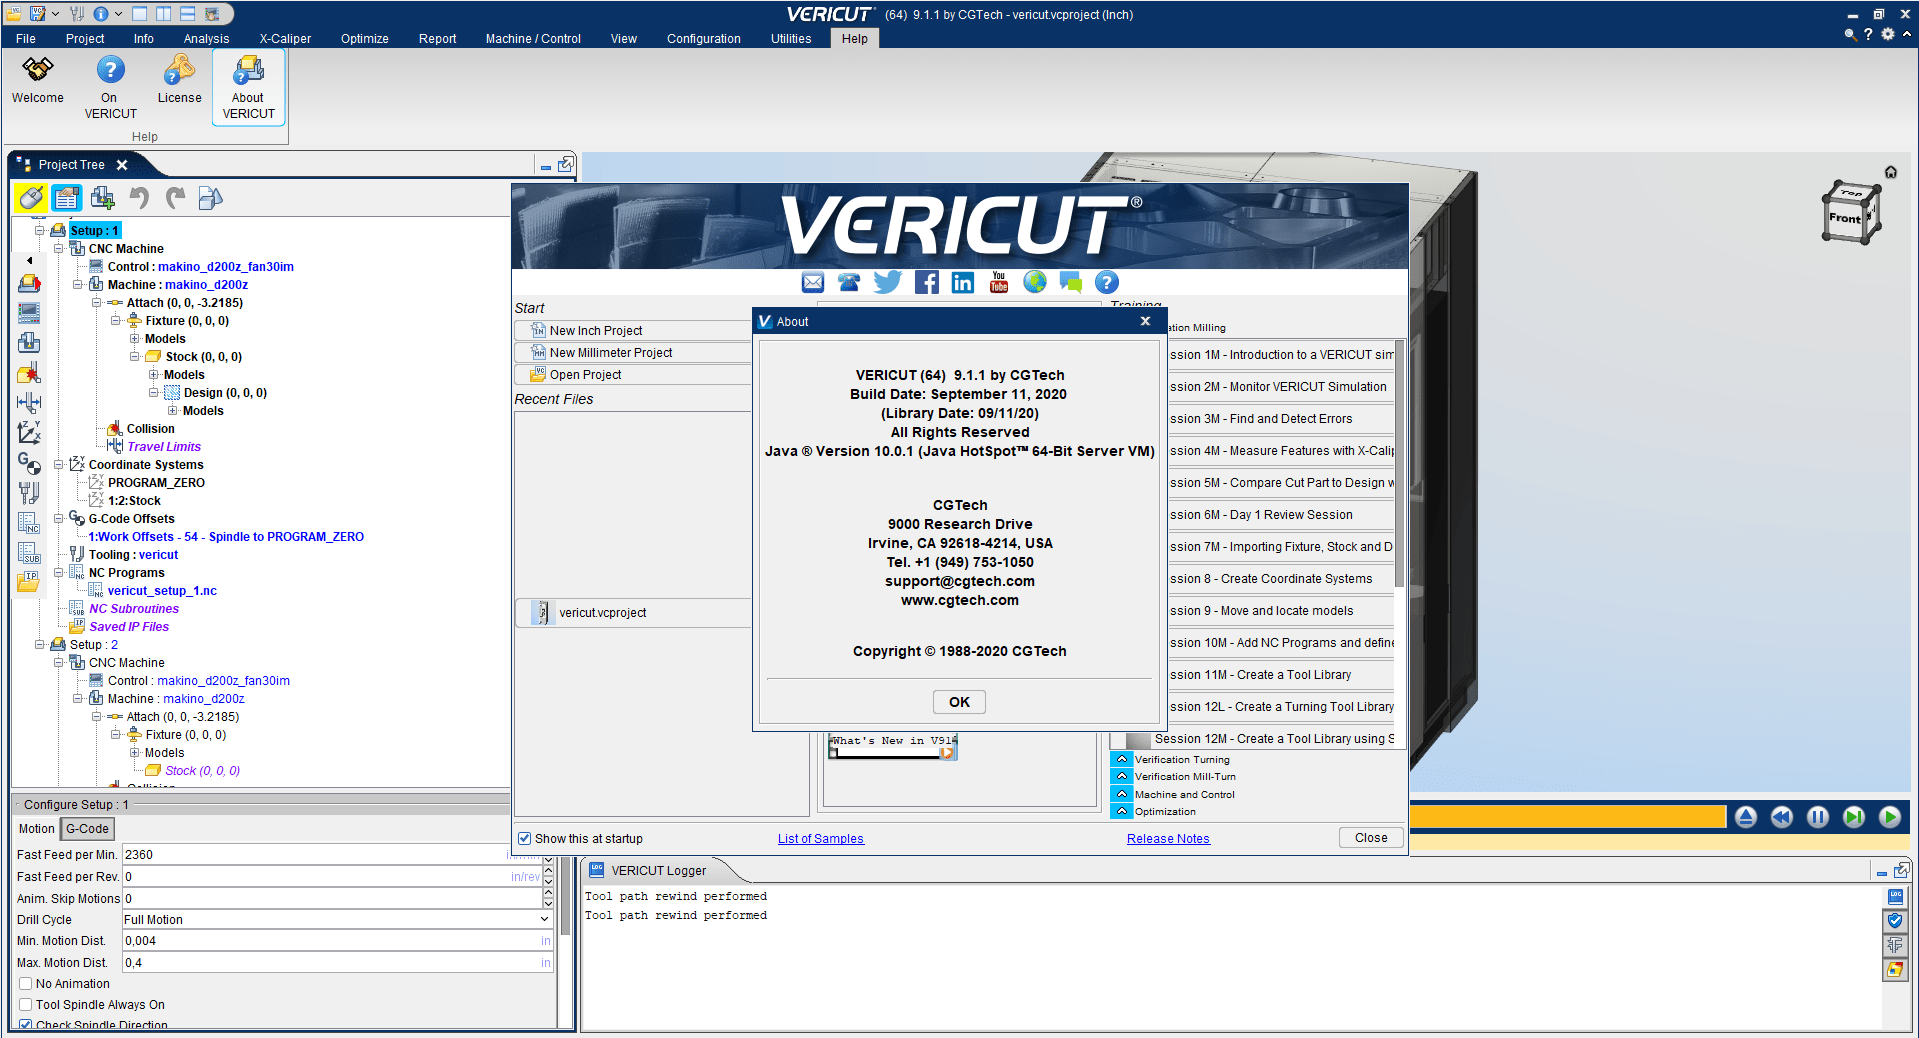Select the G-Code Offsets icon in left sidebar

30,463
